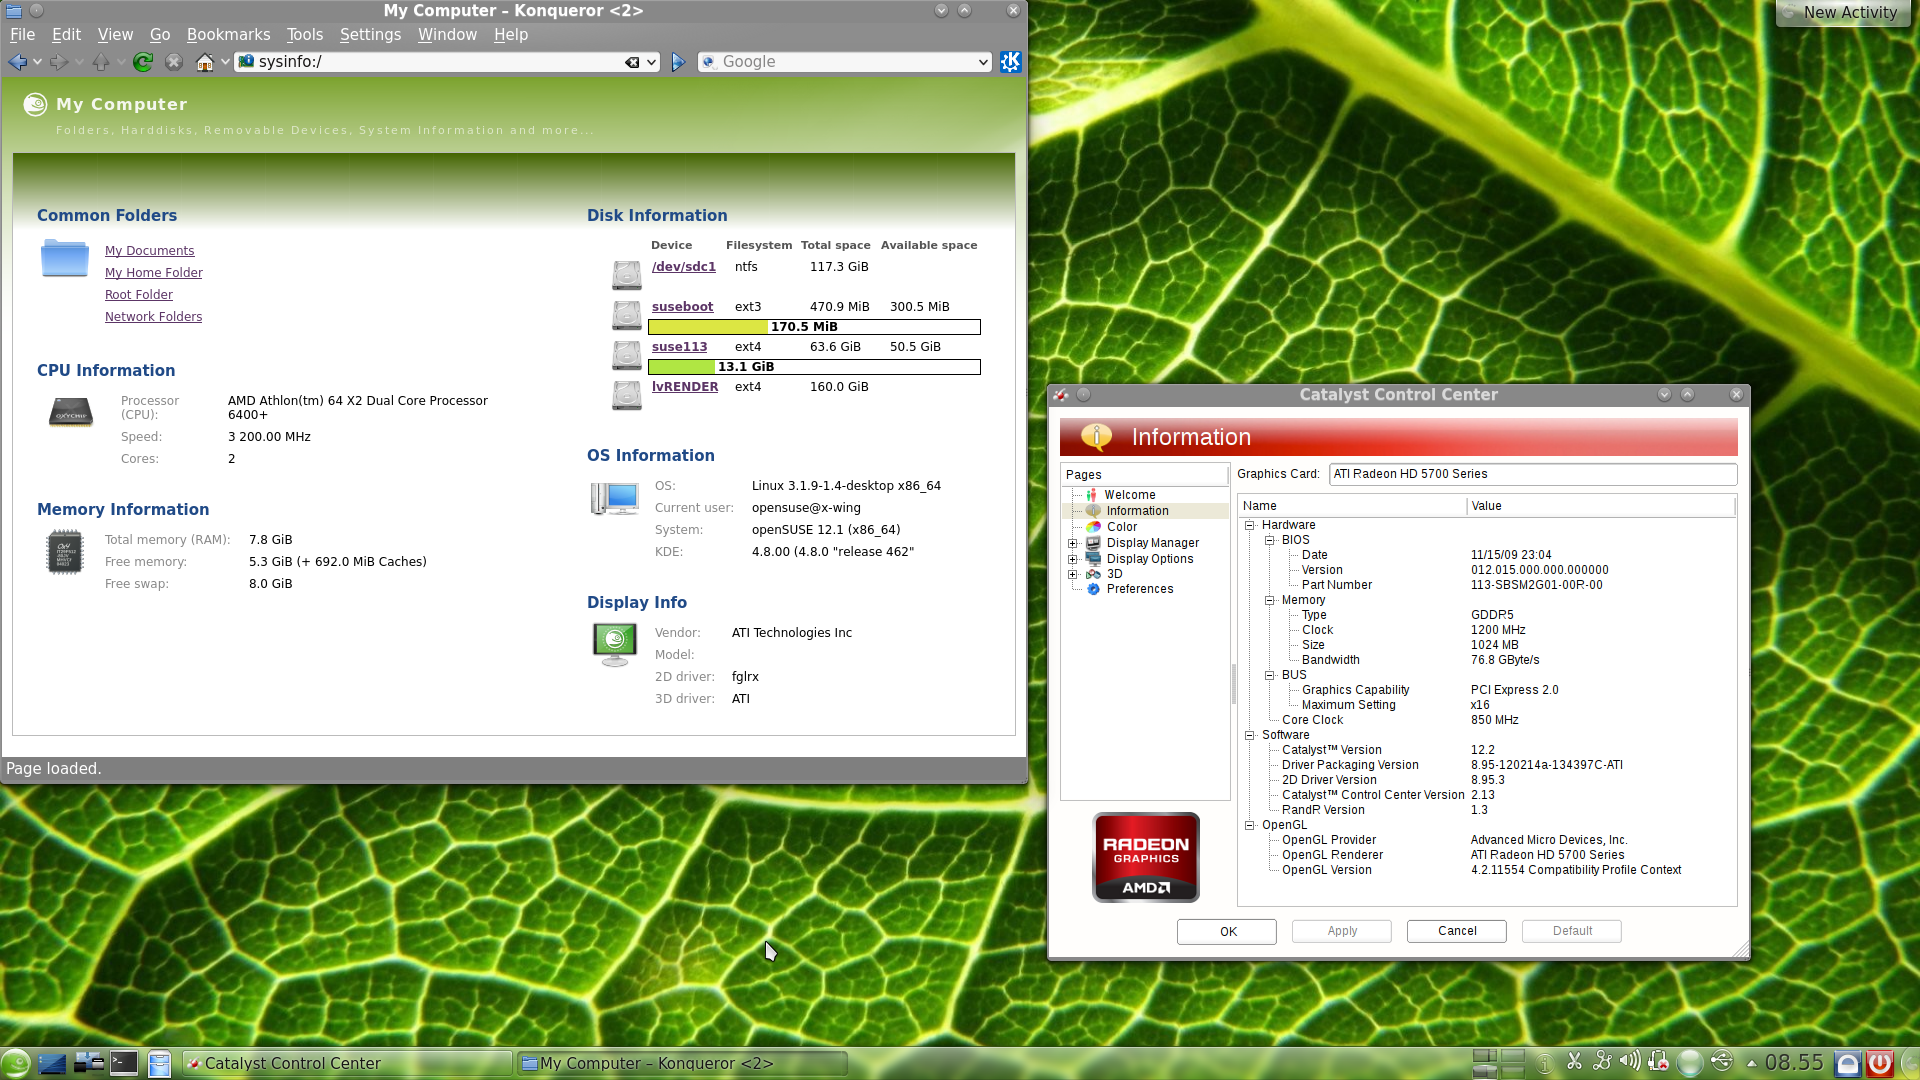Open the My Documents link
The width and height of the screenshot is (1920, 1080).
(x=150, y=251)
